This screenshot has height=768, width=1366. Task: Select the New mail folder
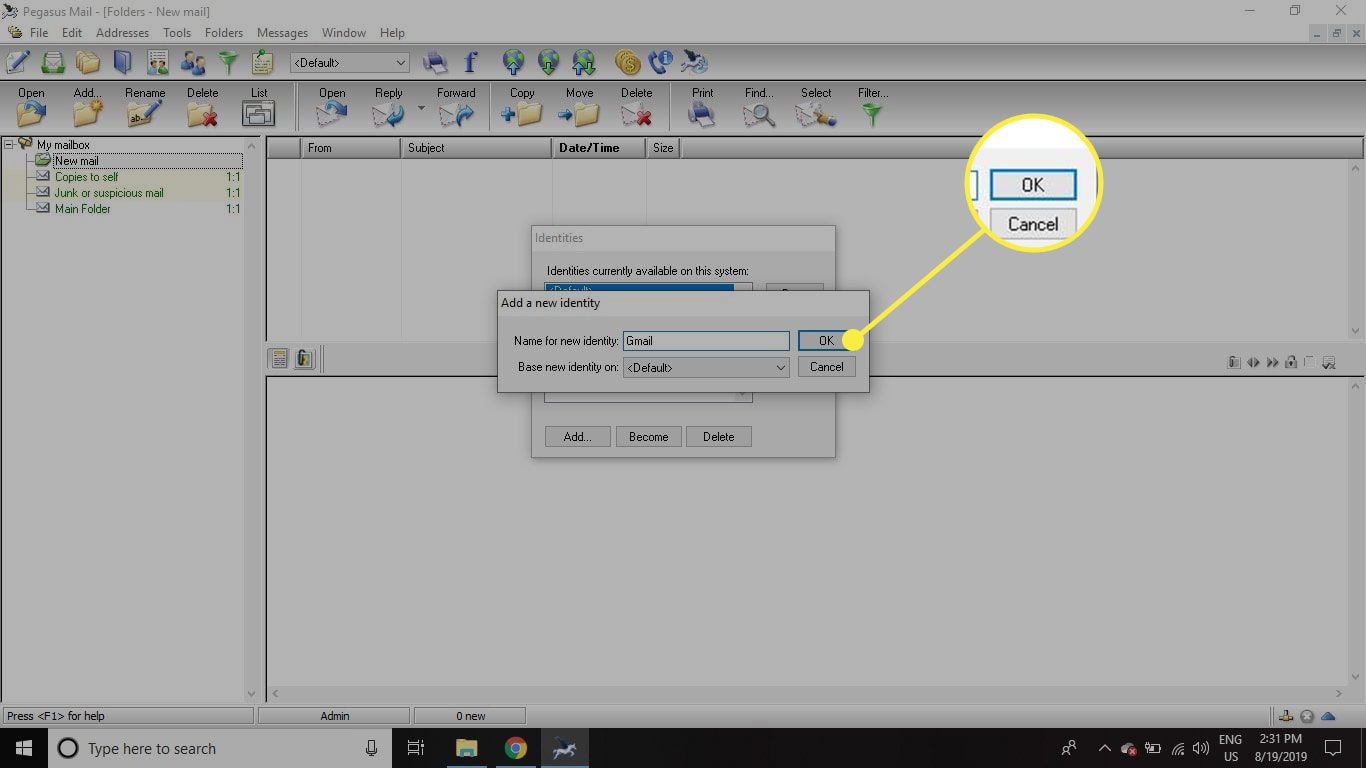point(76,161)
